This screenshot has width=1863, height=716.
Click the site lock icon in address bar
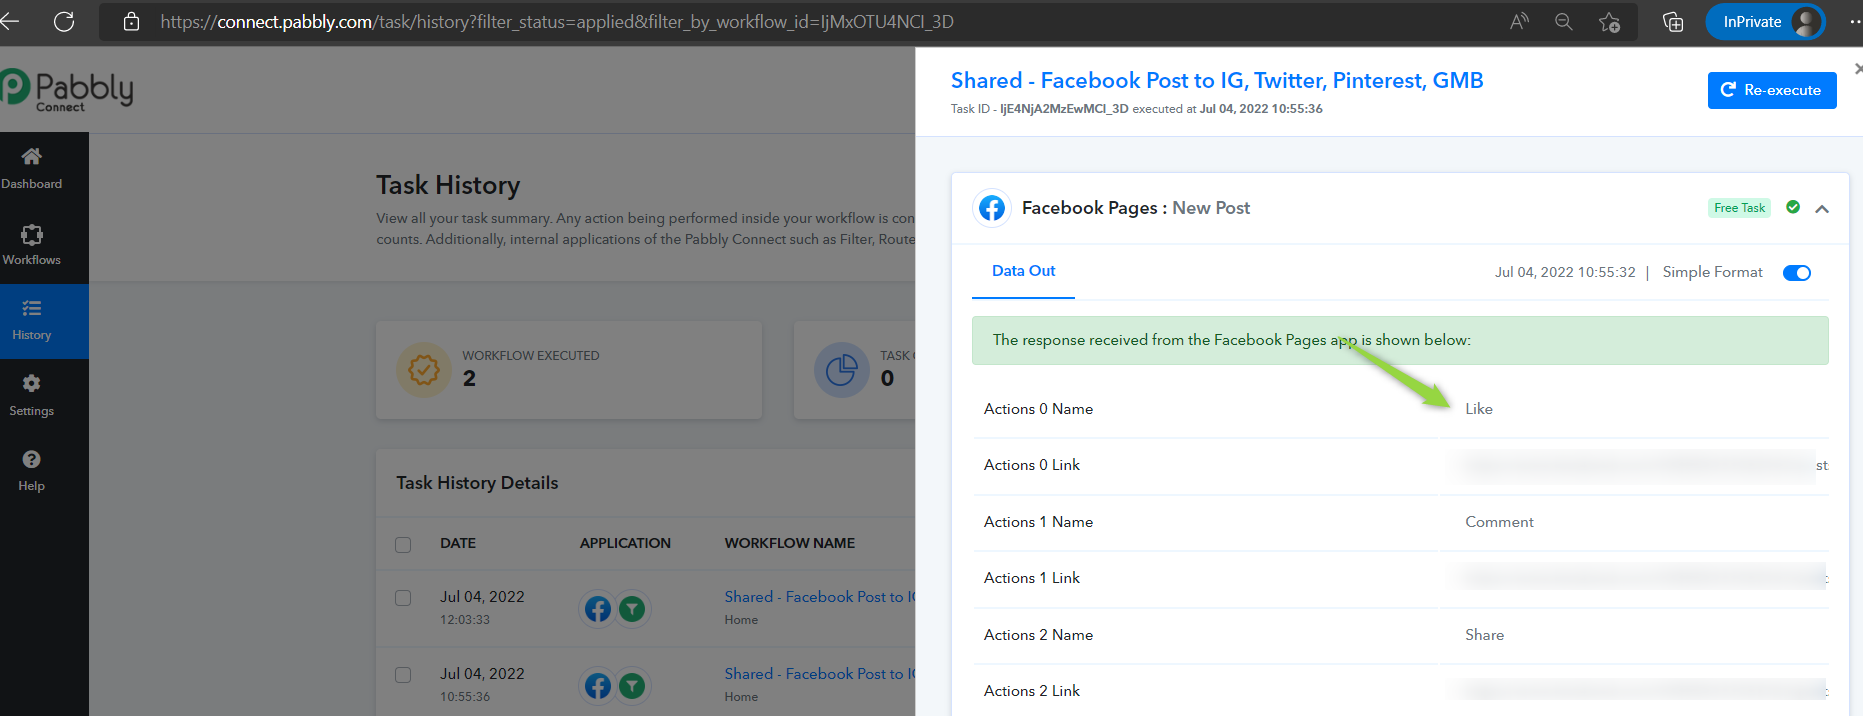pyautogui.click(x=131, y=22)
